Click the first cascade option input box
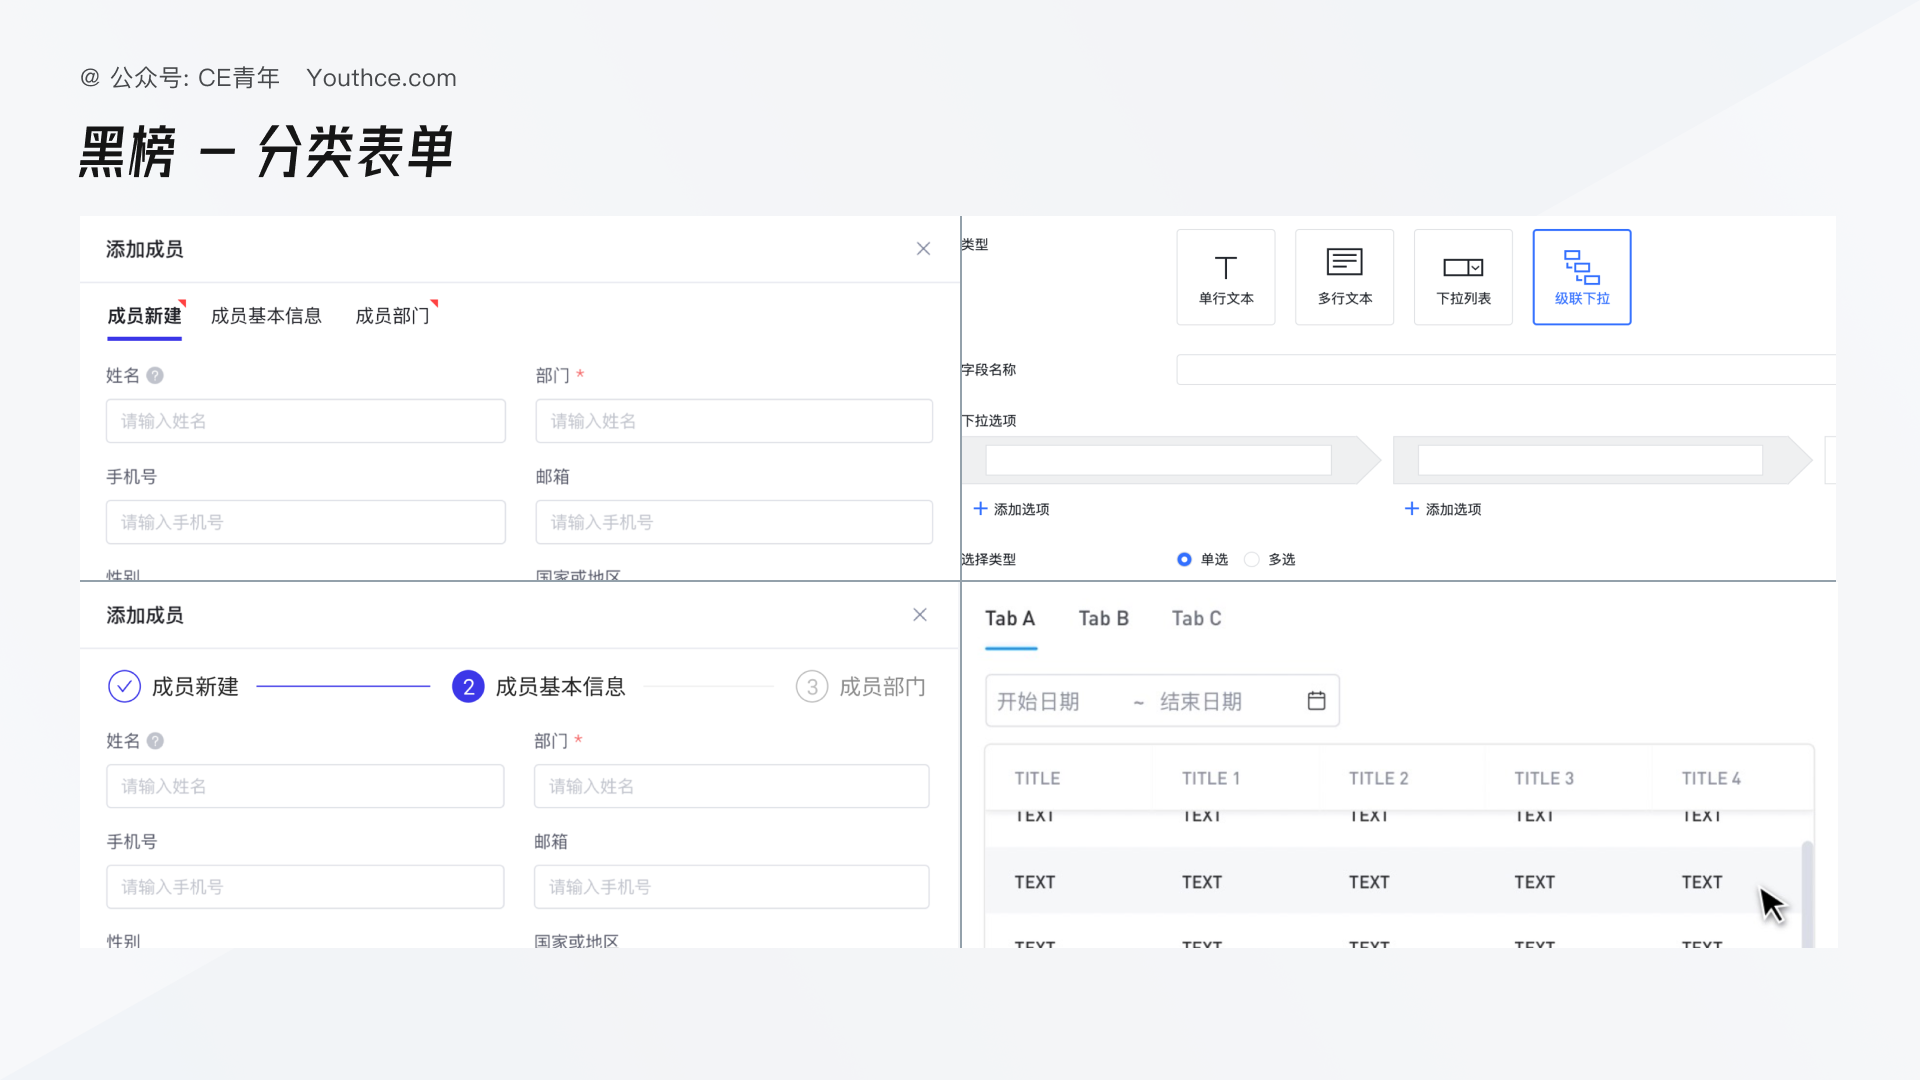This screenshot has height=1080, width=1920. coord(1158,460)
